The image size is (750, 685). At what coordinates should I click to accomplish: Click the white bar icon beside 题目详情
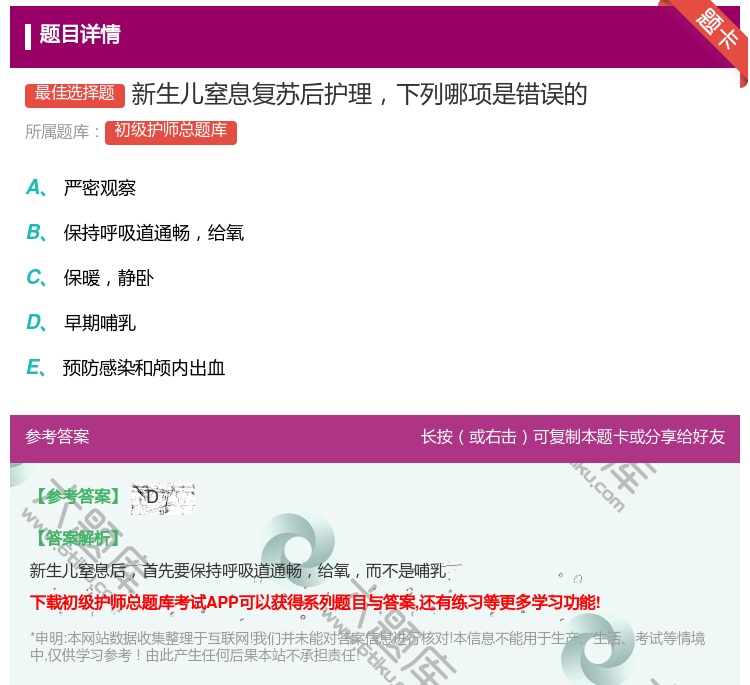(x=28, y=35)
